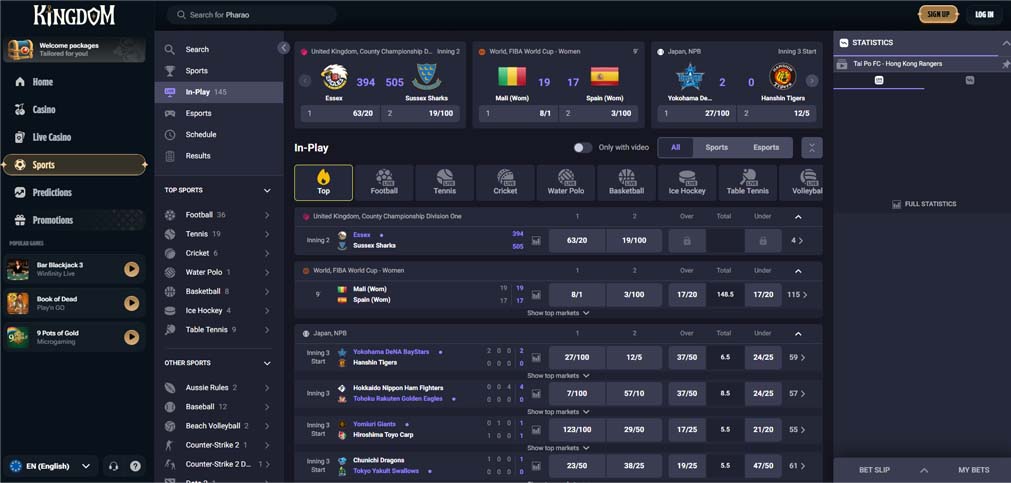
Task: Collapse County Championship Division One league
Action: (798, 217)
